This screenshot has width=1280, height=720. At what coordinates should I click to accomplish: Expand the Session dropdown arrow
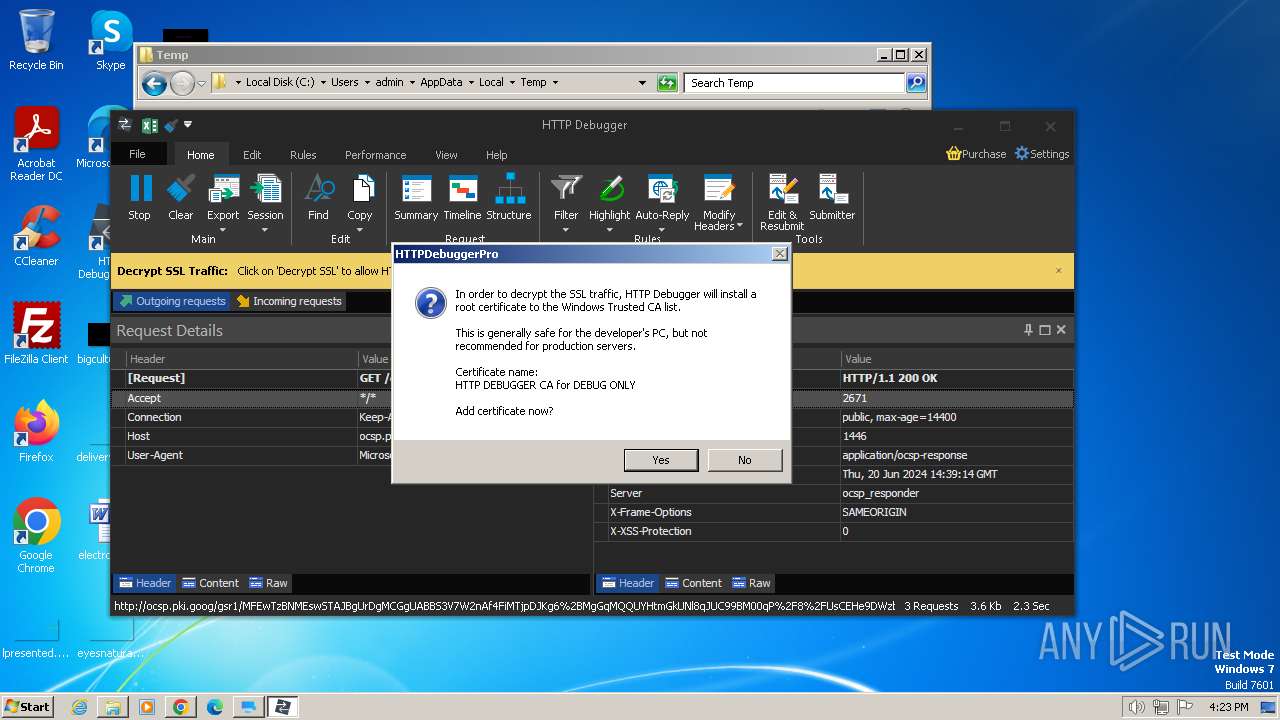tap(265, 230)
